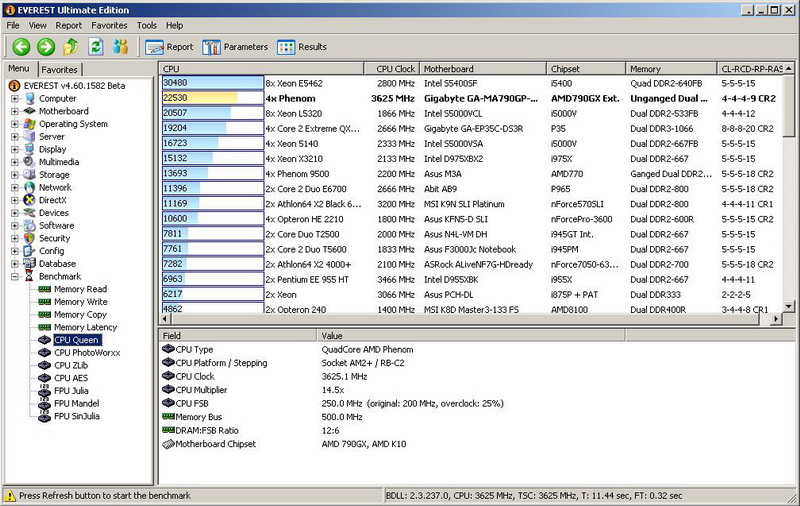Screen dimensions: 800x506
Task: Select the Motherboard Chipset field row
Action: tap(392, 444)
